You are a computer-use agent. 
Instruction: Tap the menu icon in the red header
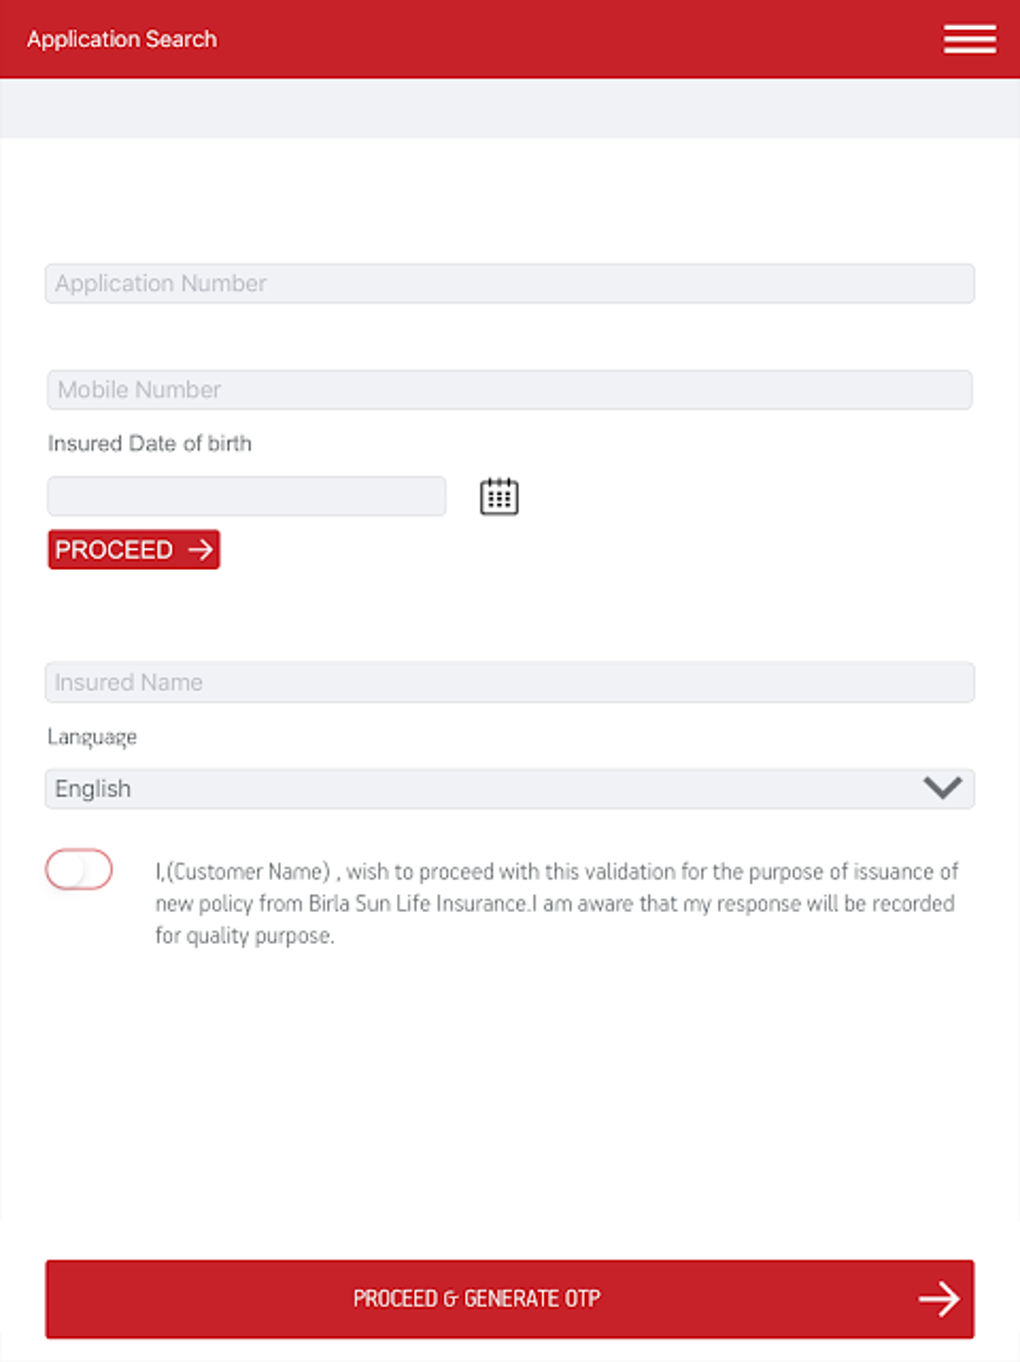(x=969, y=38)
